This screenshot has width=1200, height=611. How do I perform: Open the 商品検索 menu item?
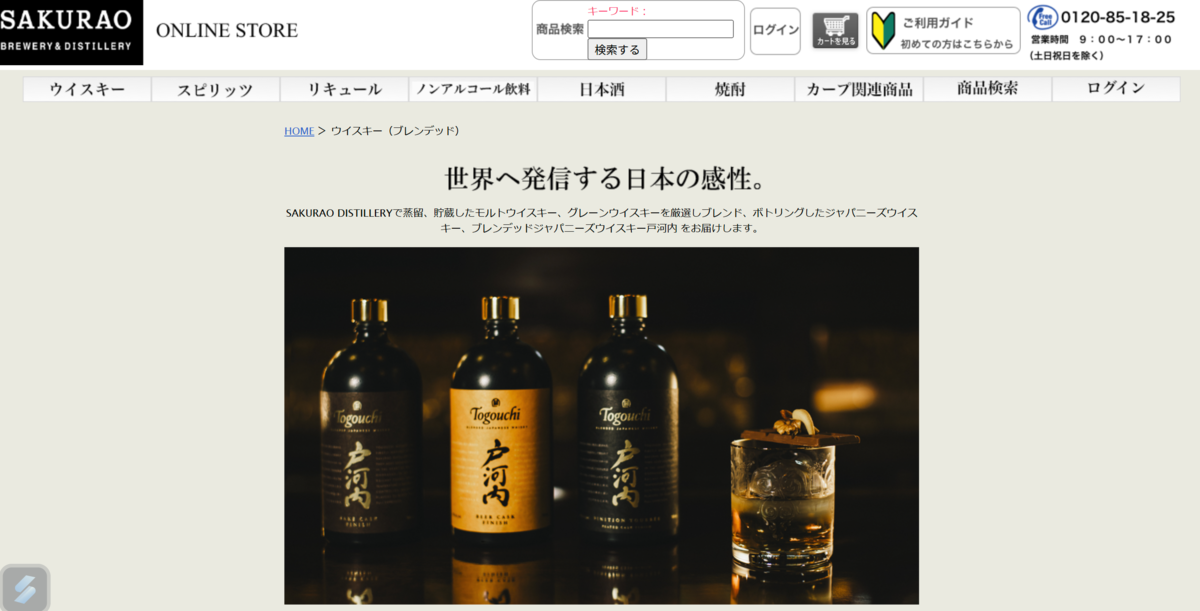988,89
